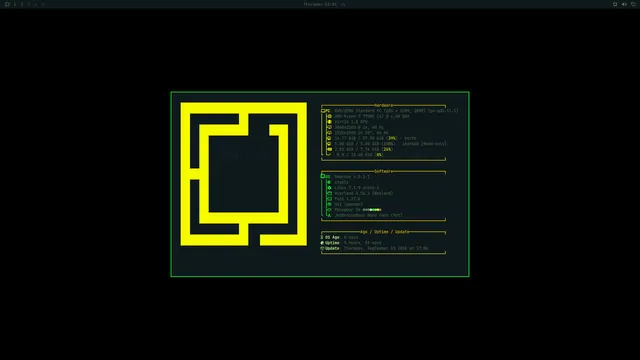Screen dimensions: 640x360
Task: Click the KVM/QEMU Standard PC text
Action: coord(396,111)
